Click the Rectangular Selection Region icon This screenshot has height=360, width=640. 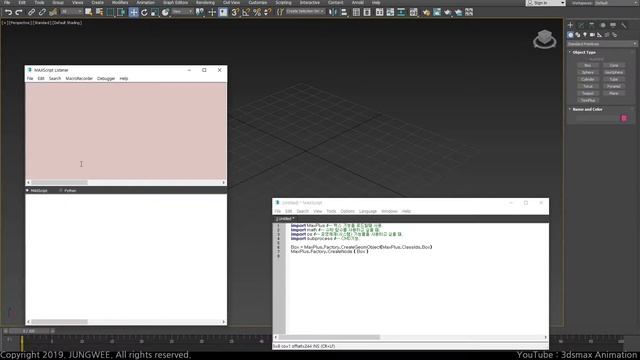point(110,12)
